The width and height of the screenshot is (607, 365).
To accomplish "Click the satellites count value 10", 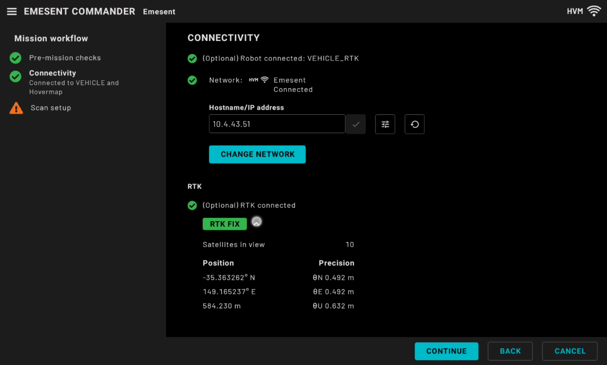I will pyautogui.click(x=350, y=245).
